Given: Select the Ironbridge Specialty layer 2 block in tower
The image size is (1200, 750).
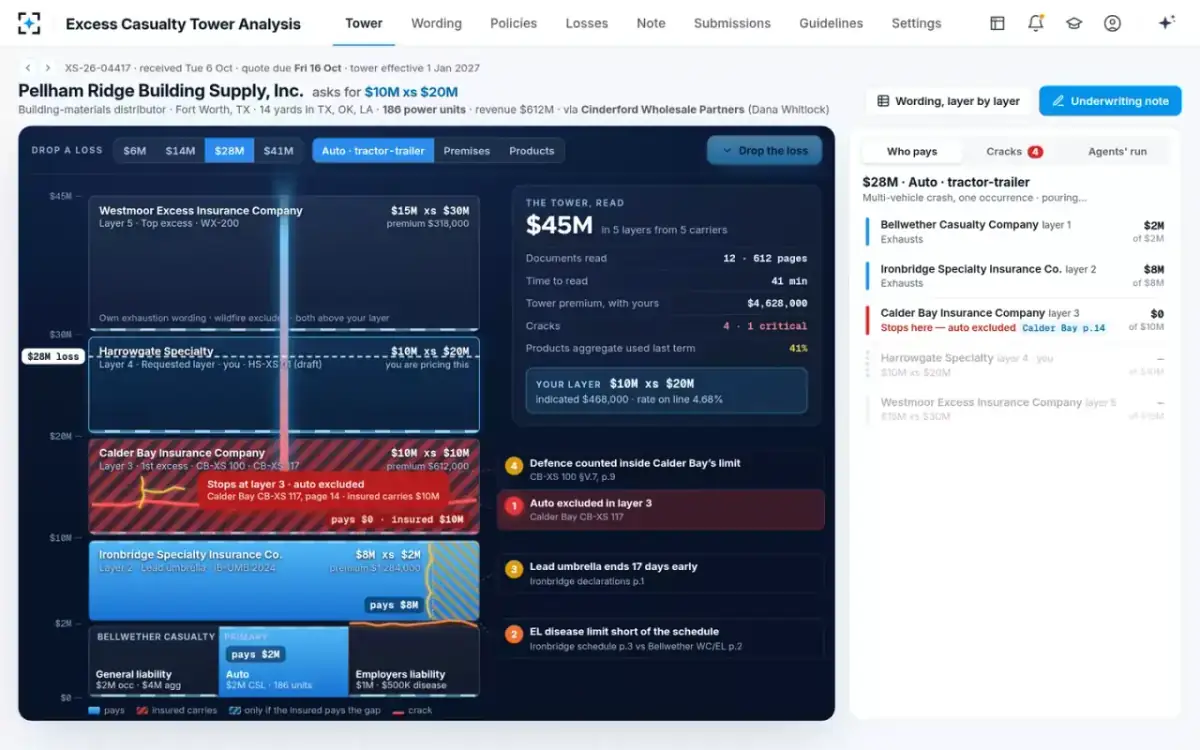Looking at the screenshot, I should (x=284, y=581).
